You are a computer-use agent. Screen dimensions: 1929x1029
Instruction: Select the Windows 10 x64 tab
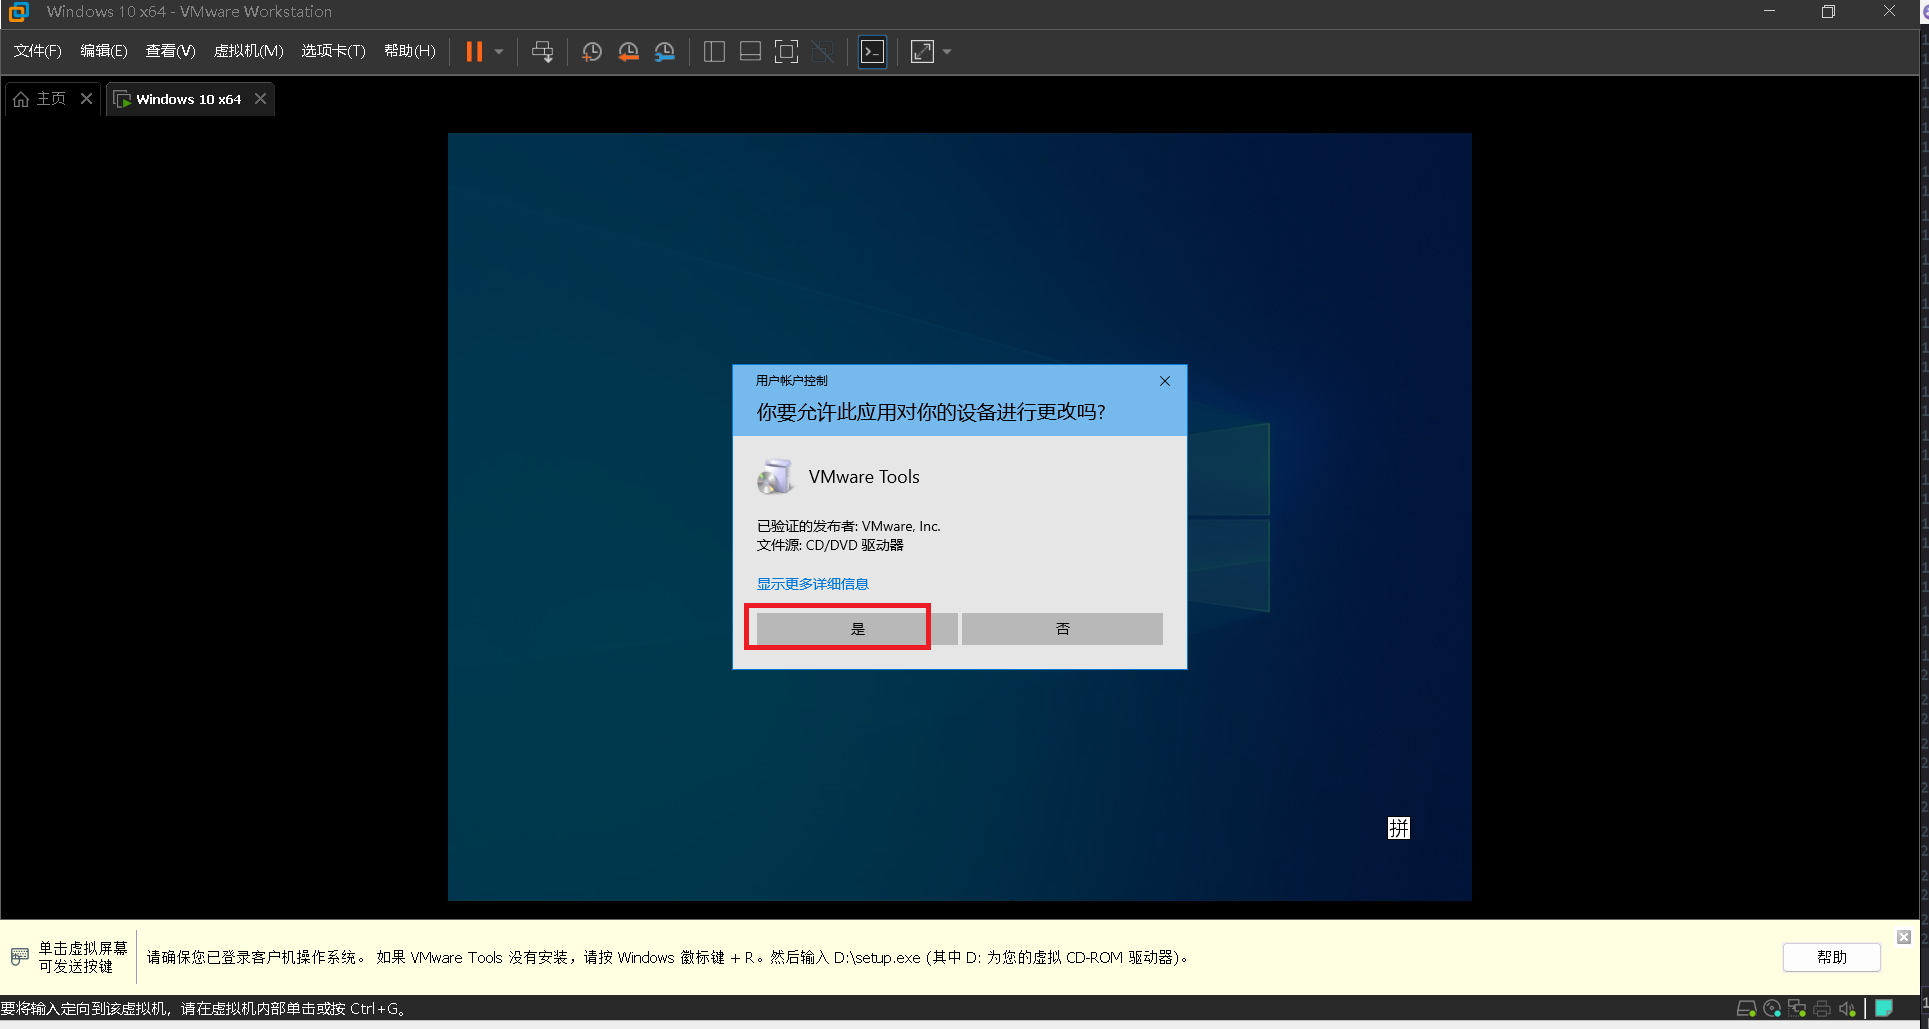189,99
